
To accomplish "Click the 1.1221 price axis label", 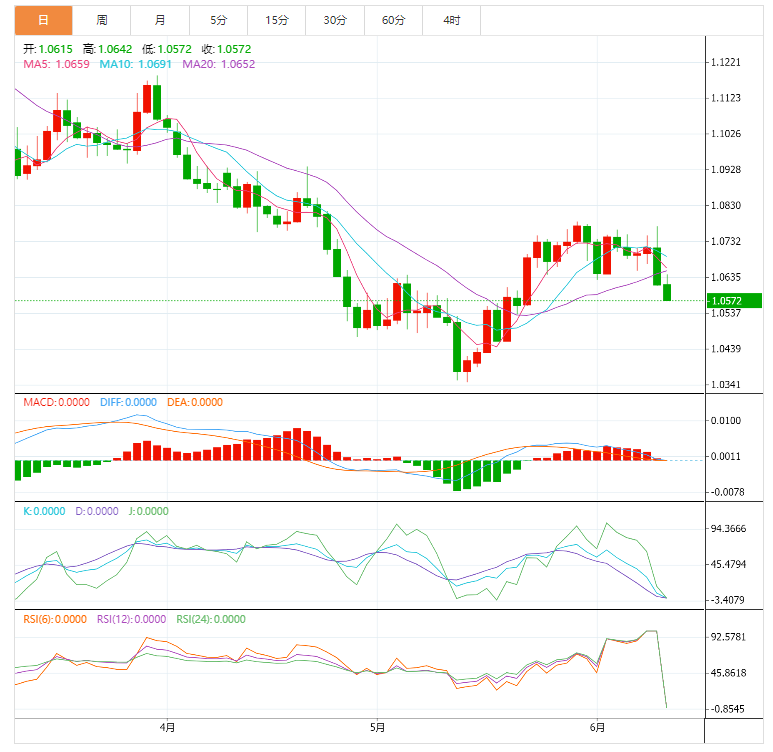I will click(x=726, y=62).
